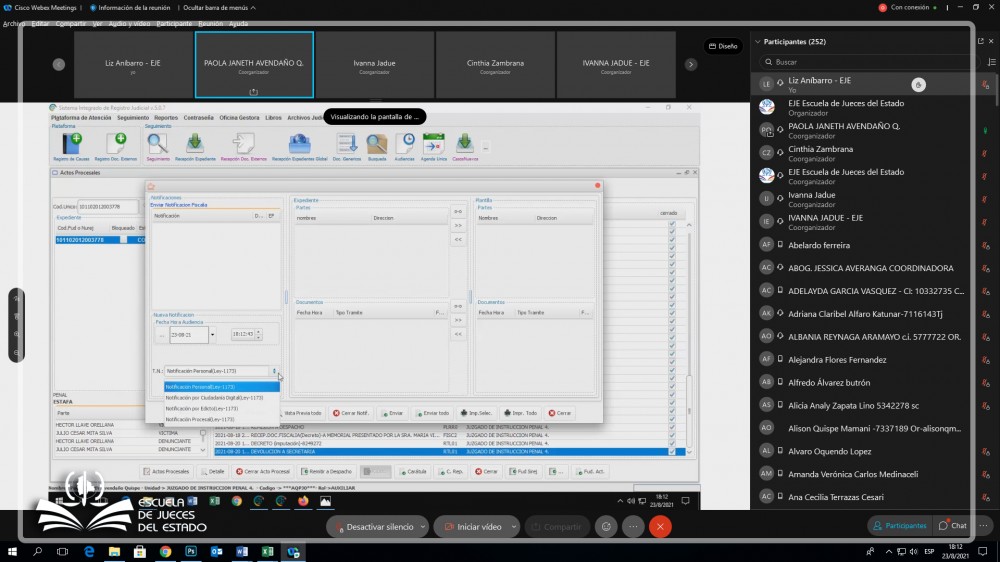Click Diseño layout button
1000x562 pixels.
(723, 46)
